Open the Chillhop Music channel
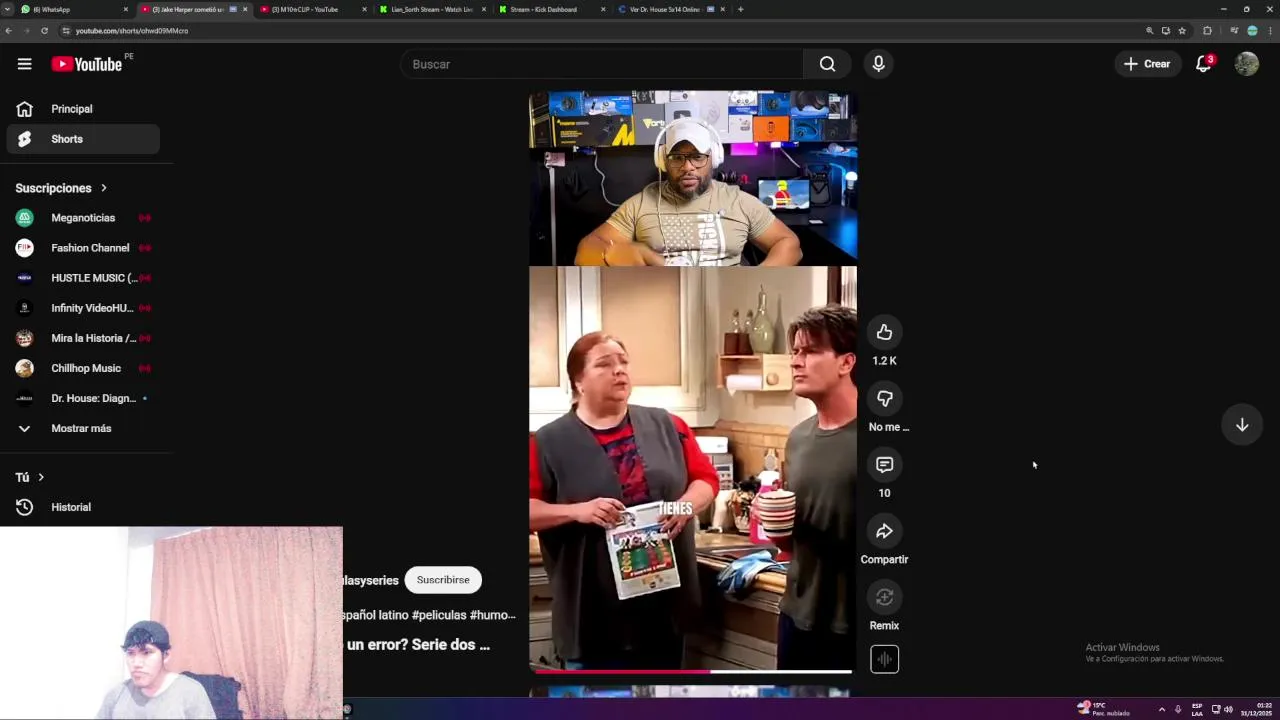This screenshot has height=720, width=1280. click(83, 368)
